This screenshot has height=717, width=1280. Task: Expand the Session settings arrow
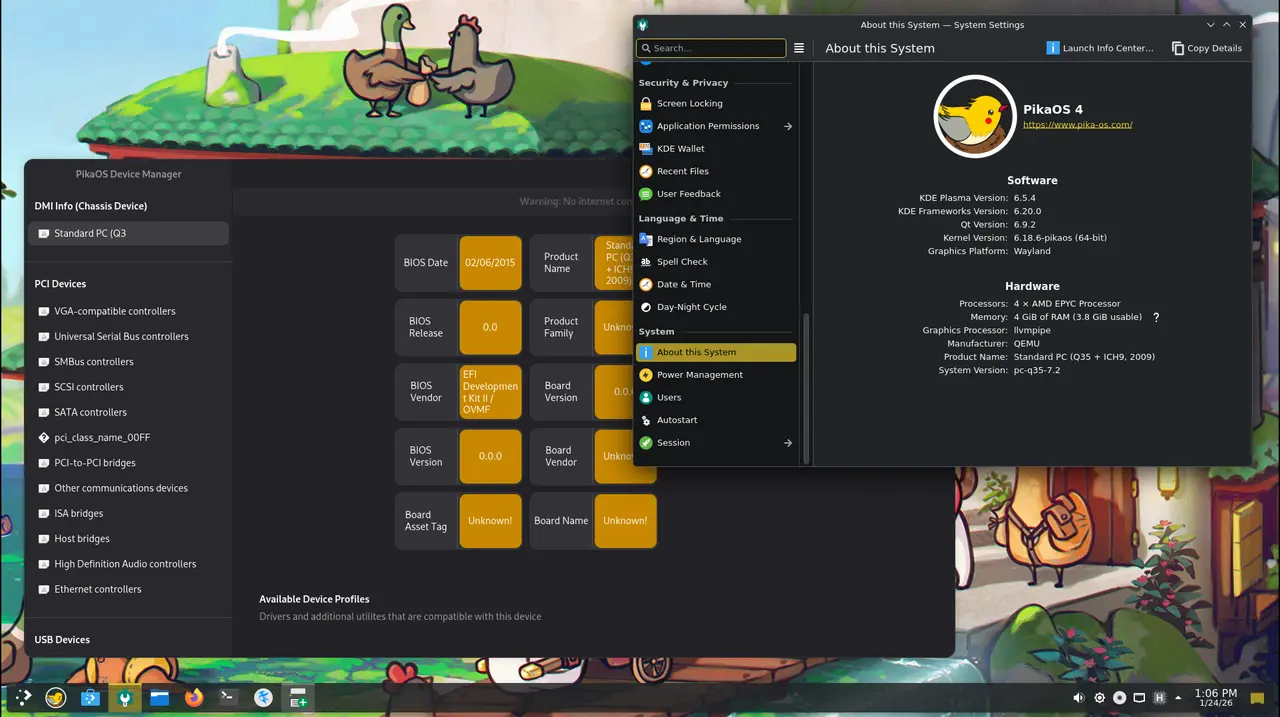[x=788, y=443]
